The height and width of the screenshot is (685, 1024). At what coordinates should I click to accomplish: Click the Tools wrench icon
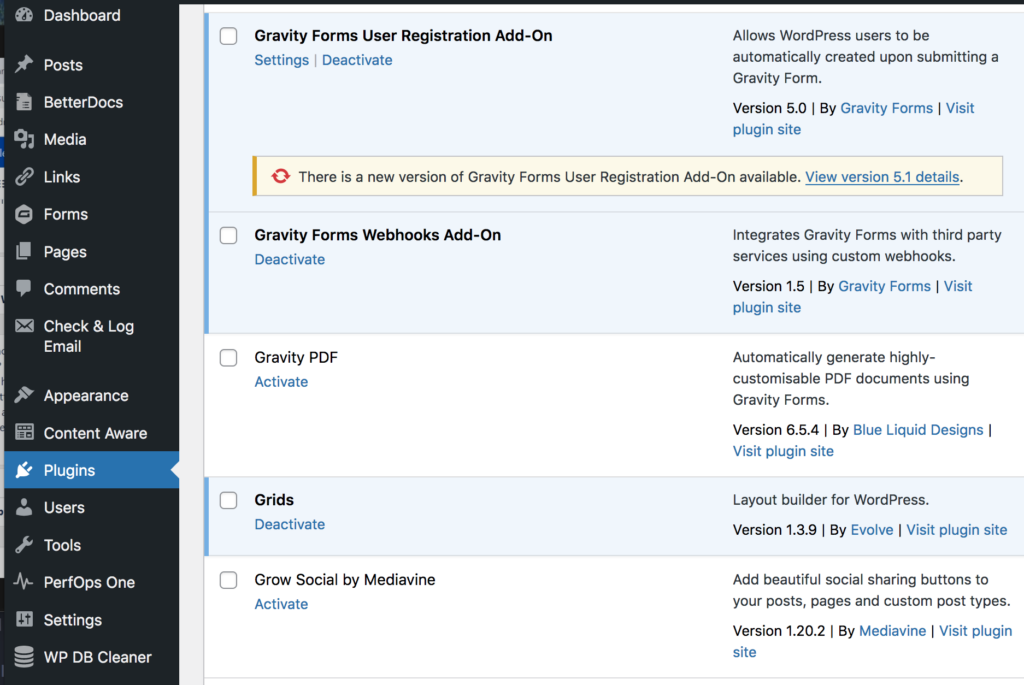(x=24, y=545)
